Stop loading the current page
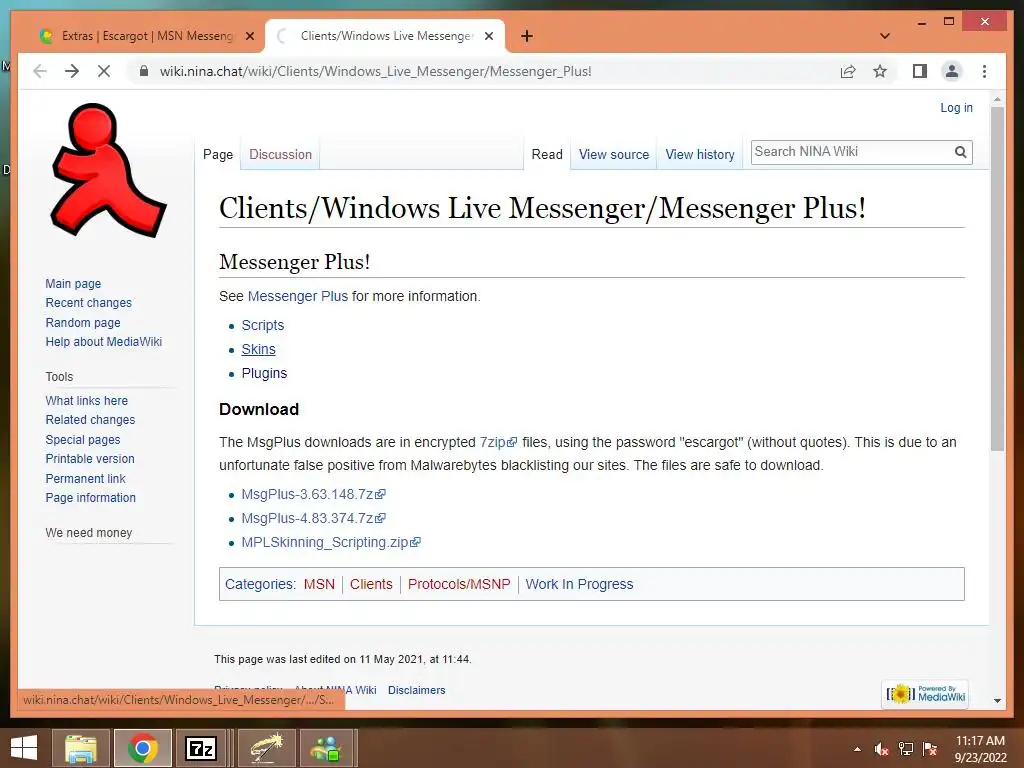1024x768 pixels. [104, 71]
